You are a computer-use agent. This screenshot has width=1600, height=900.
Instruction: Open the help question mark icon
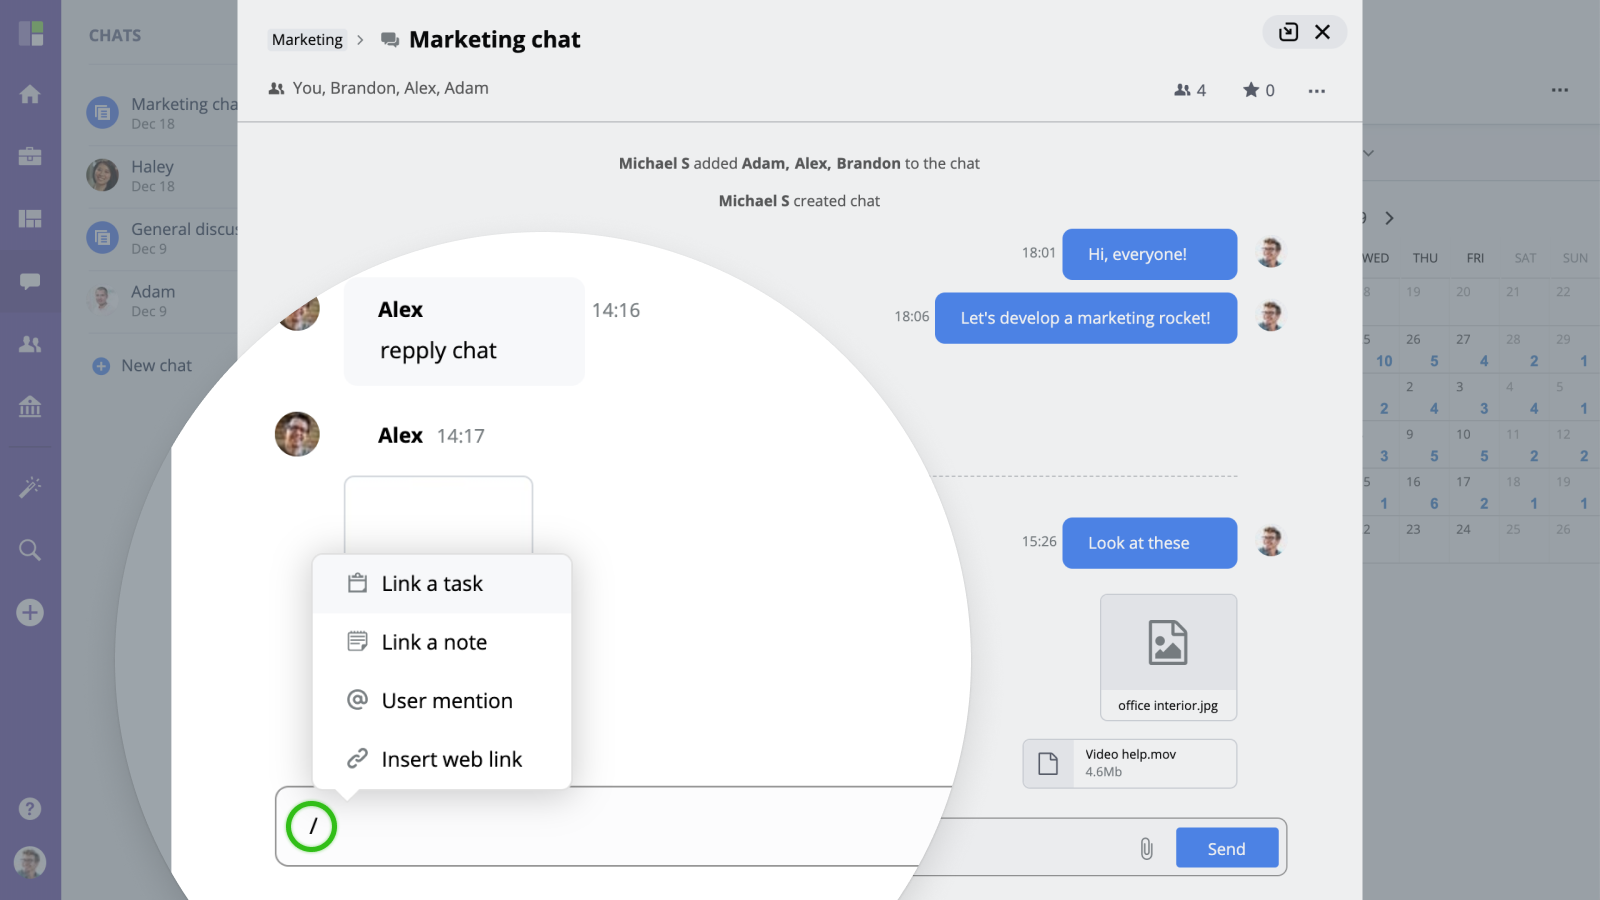tap(30, 808)
